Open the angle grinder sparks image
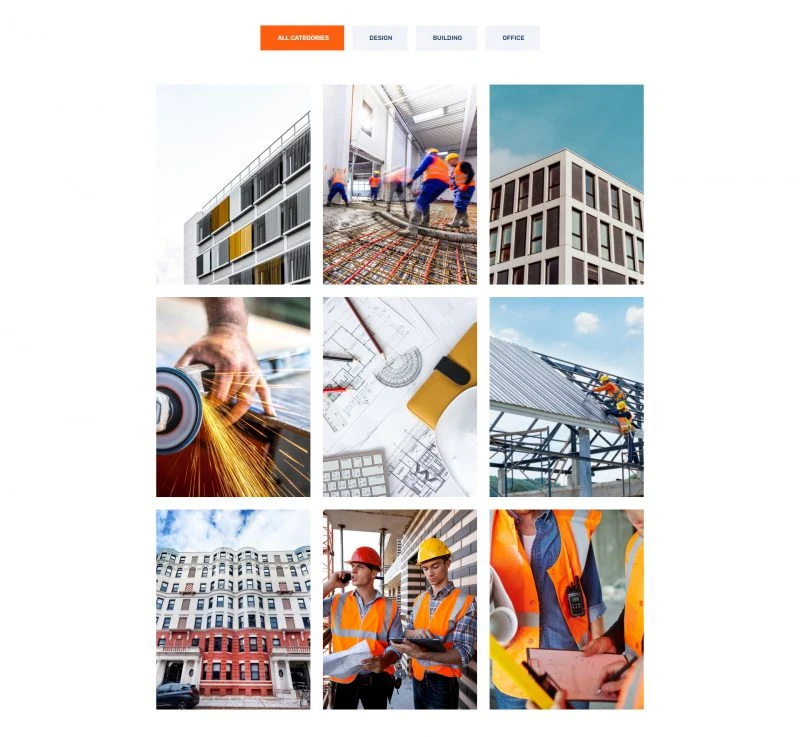The height and width of the screenshot is (737, 800). tap(233, 397)
